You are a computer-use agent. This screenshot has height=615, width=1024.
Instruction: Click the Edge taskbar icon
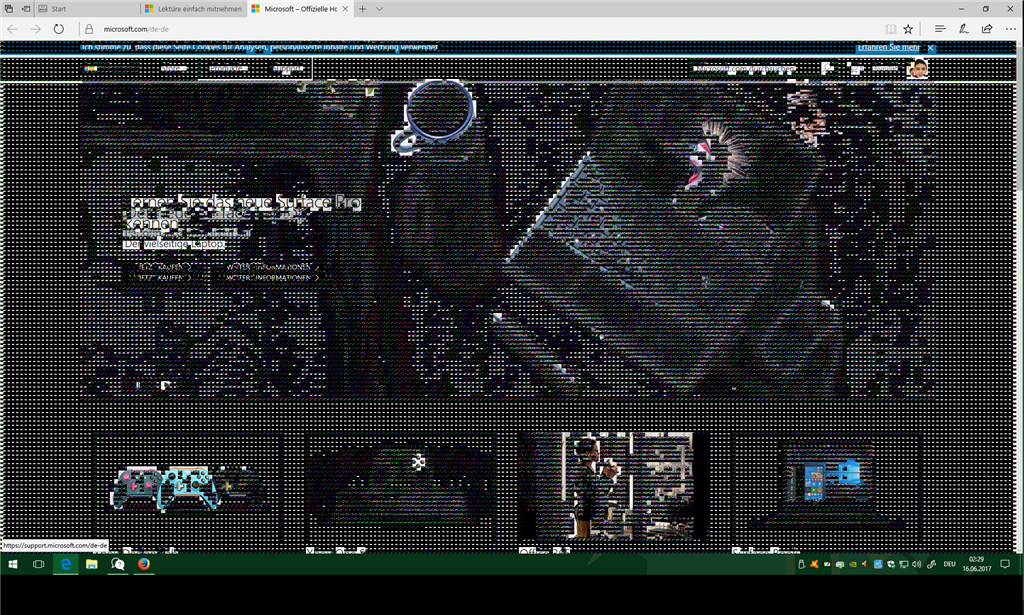[x=65, y=564]
